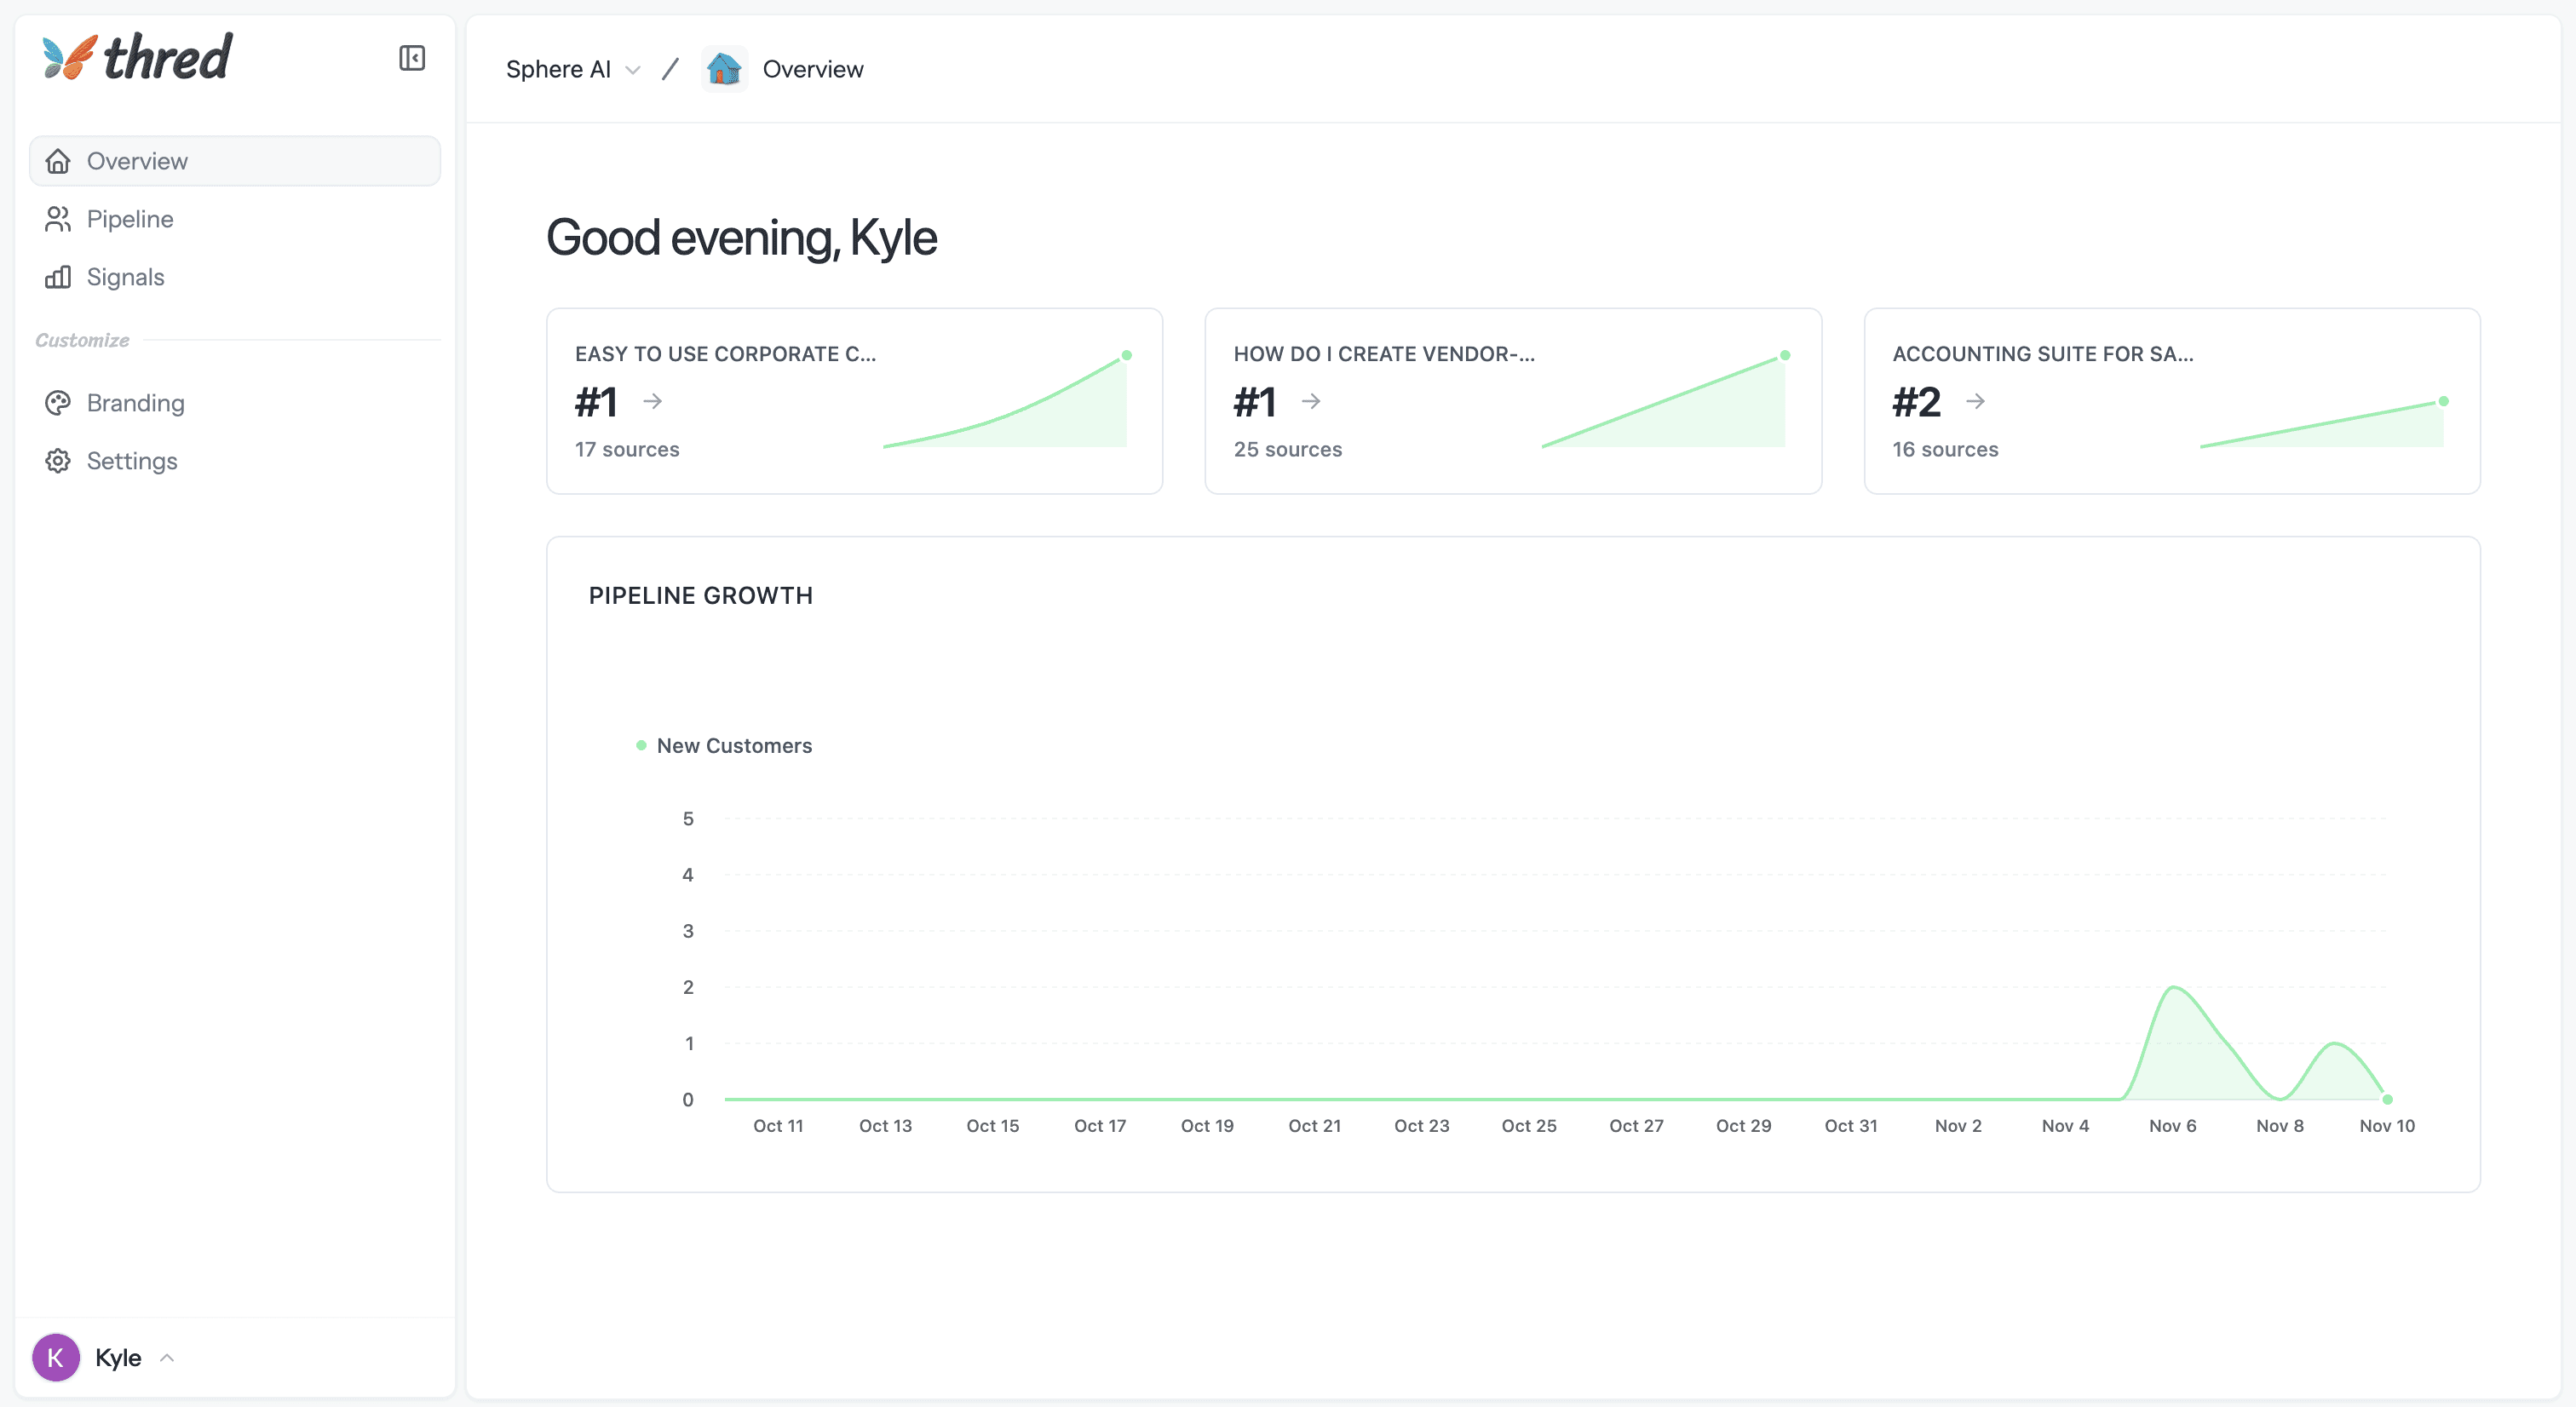Open the Sphere AI workspace dropdown
2576x1407 pixels.
click(x=572, y=69)
